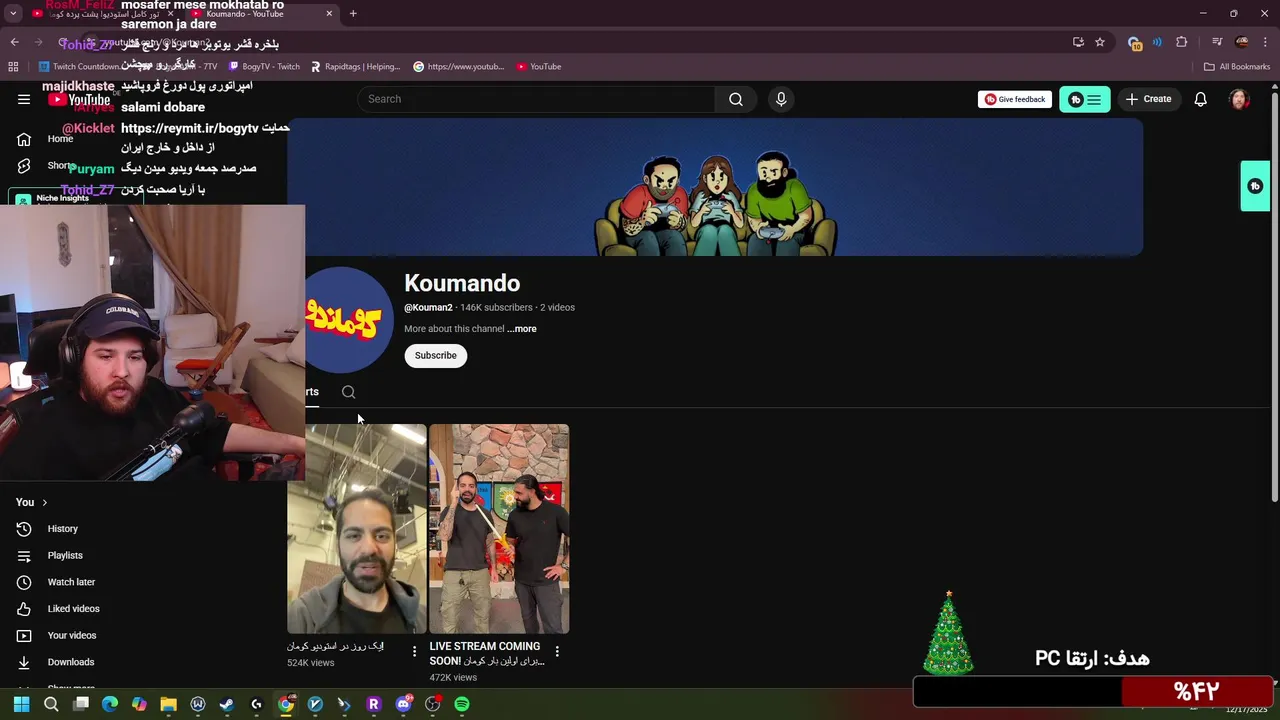1280x720 pixels.
Task: Open the Create dropdown button
Action: coord(1148,99)
